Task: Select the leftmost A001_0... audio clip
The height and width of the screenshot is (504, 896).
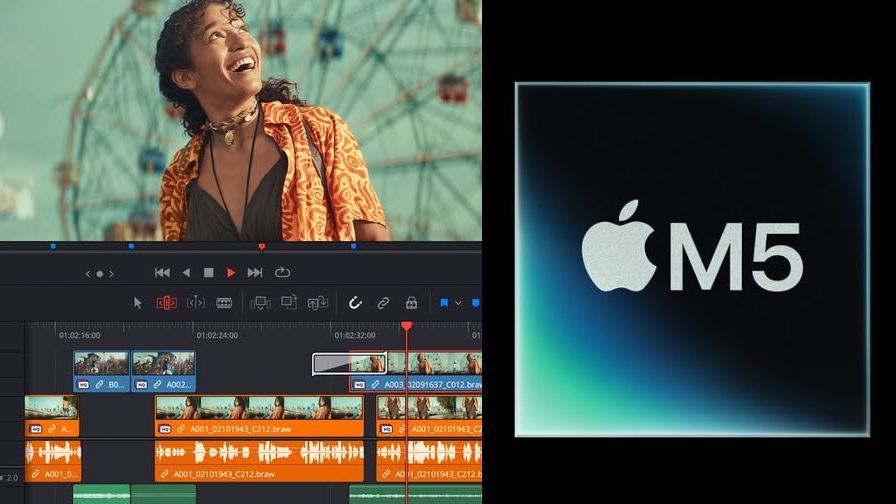Action: tap(53, 461)
